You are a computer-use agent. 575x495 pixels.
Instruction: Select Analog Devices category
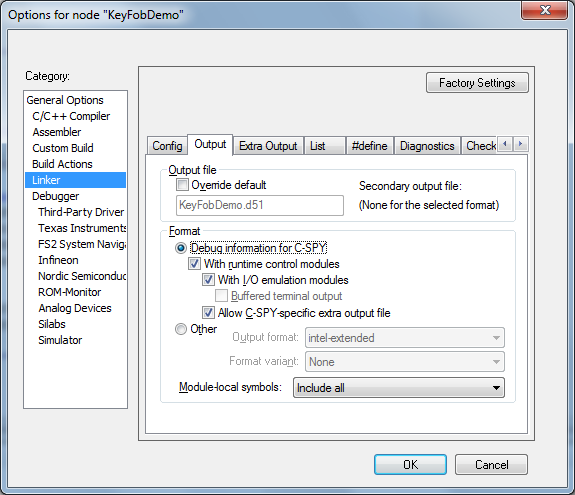pyautogui.click(x=75, y=308)
